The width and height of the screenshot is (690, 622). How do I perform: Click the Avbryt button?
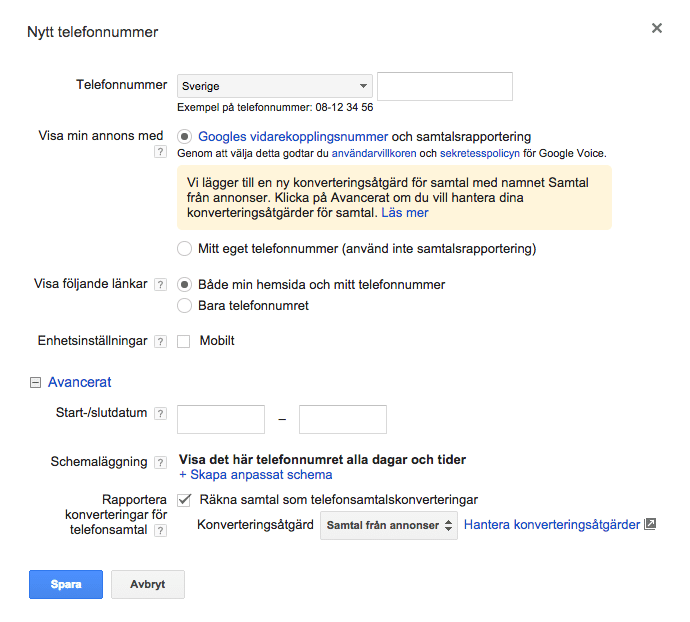148,585
